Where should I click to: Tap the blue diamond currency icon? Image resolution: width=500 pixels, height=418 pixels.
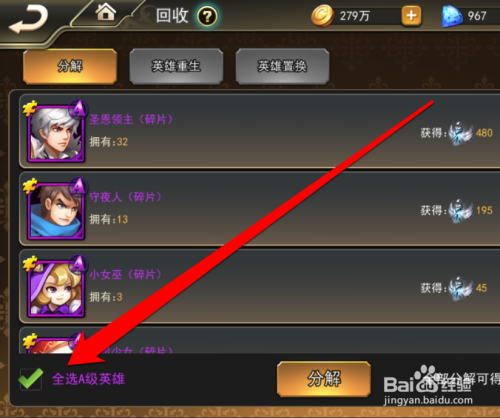(452, 16)
